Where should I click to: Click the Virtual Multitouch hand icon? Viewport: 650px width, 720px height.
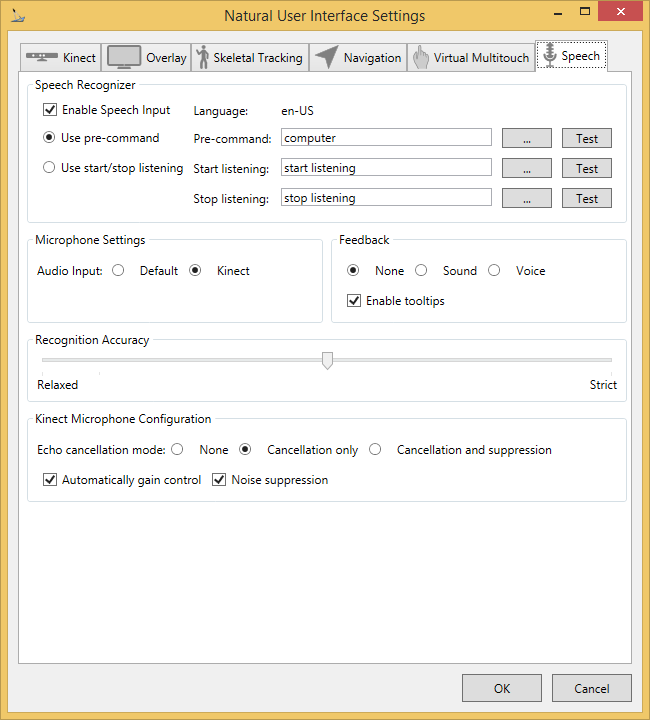coord(420,57)
